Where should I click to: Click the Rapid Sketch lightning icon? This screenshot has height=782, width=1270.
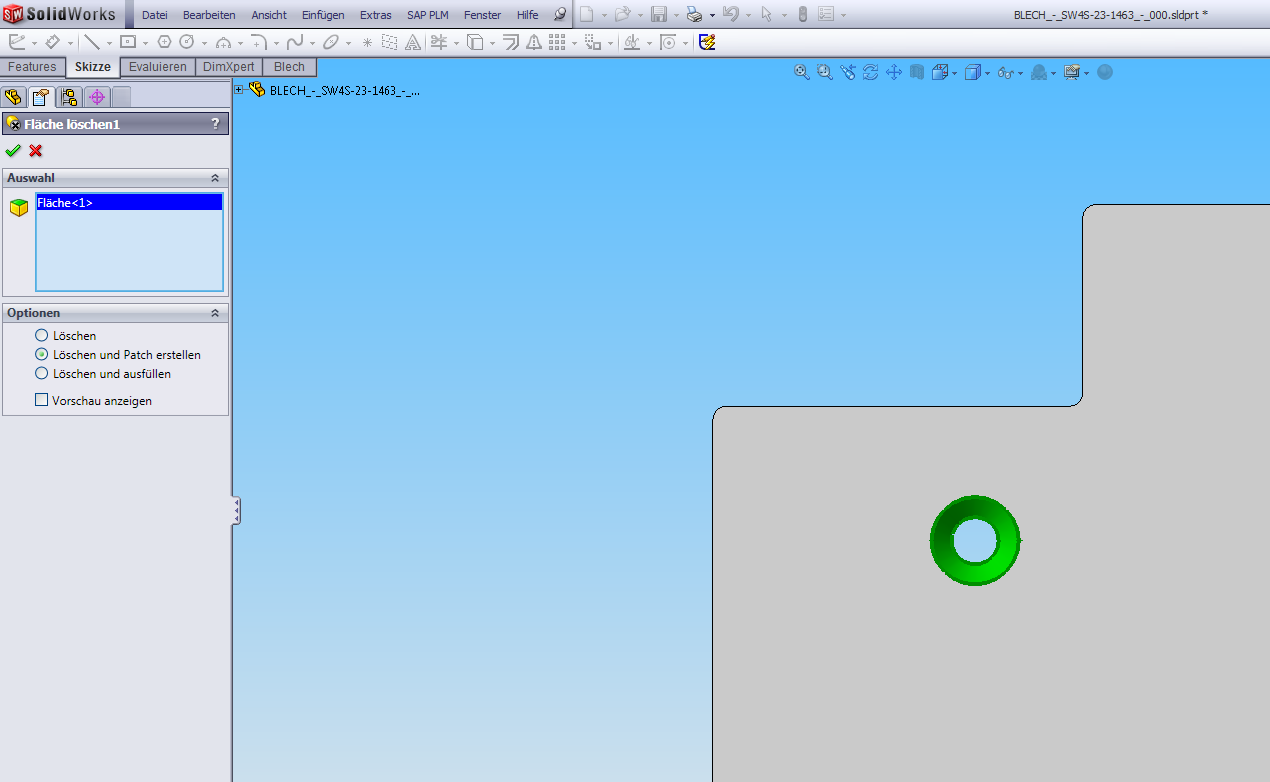tap(707, 42)
